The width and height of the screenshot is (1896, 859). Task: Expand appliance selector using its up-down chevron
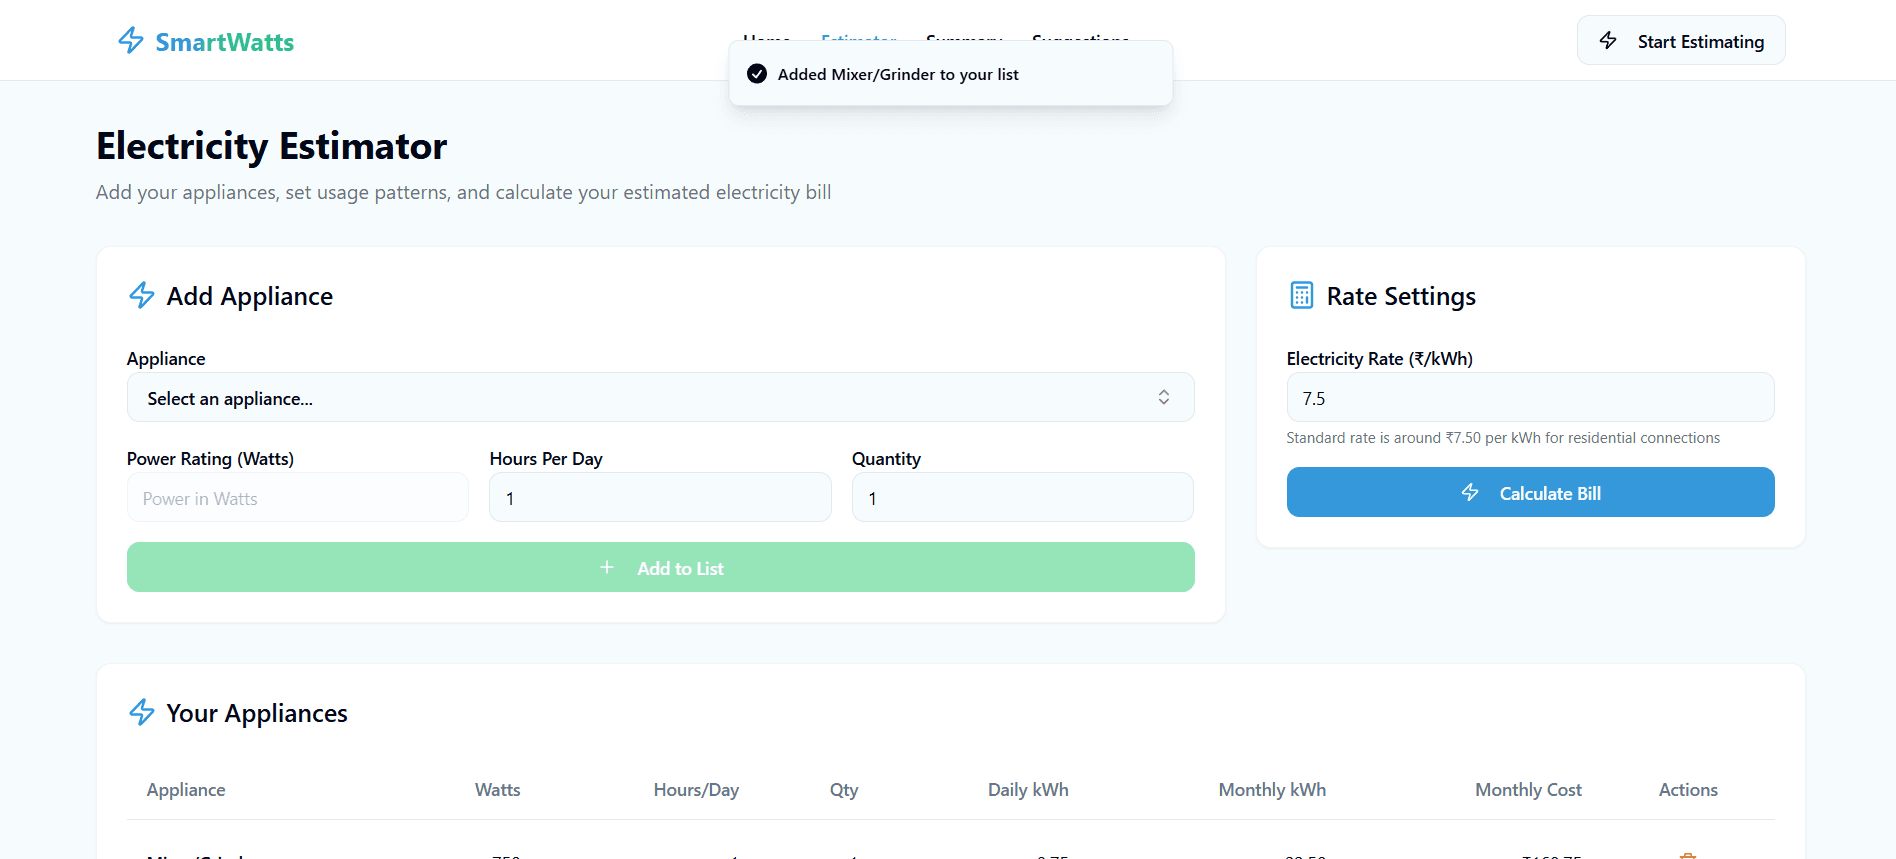coord(1163,398)
